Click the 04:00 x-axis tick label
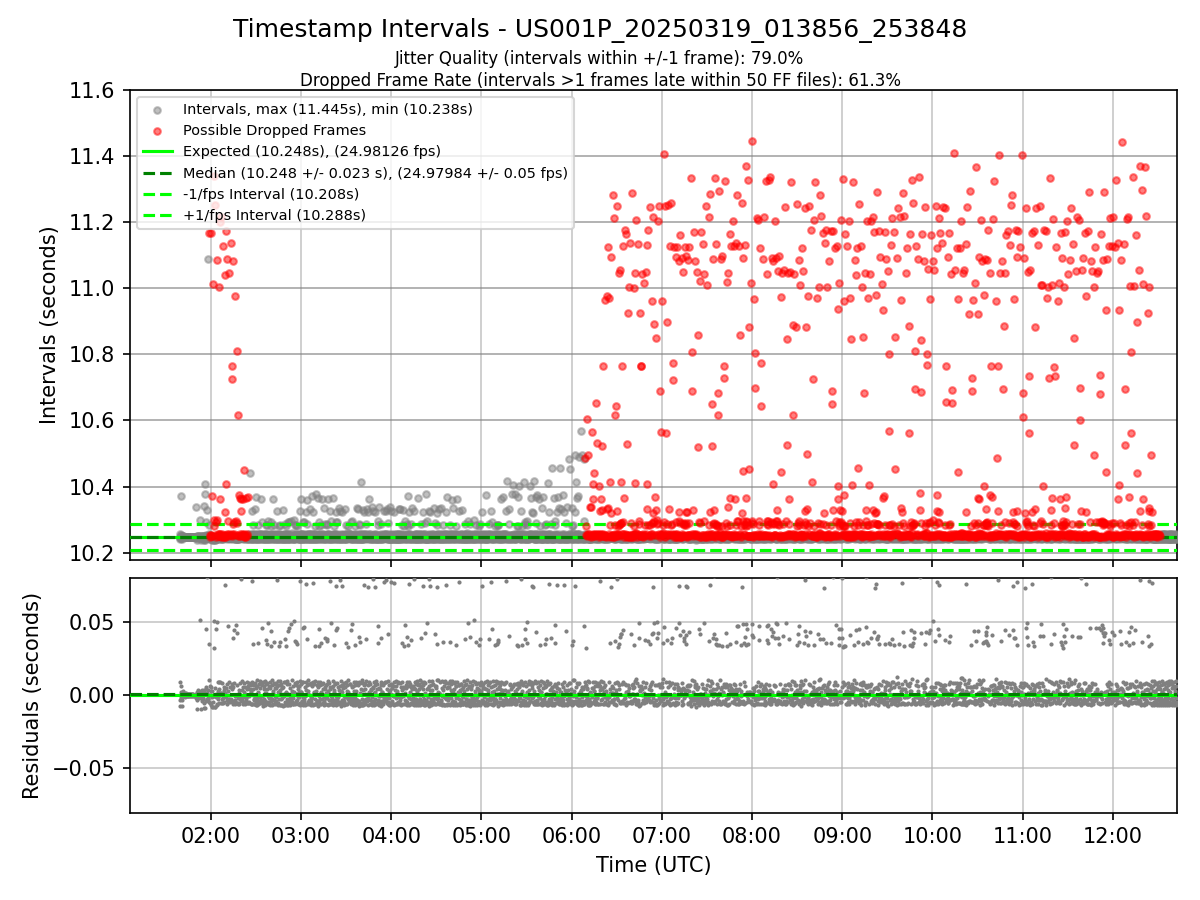1200x900 pixels. pos(391,836)
